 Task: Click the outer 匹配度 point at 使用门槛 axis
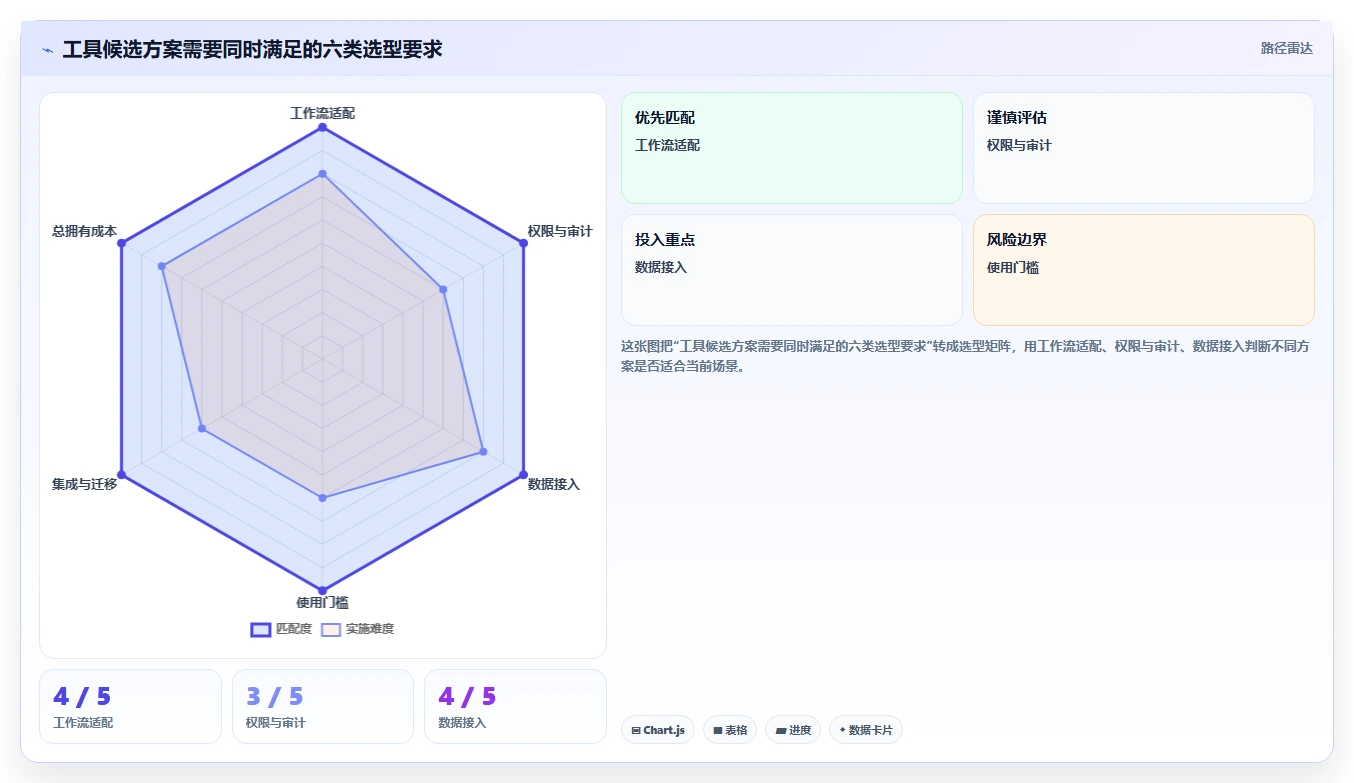pos(322,590)
